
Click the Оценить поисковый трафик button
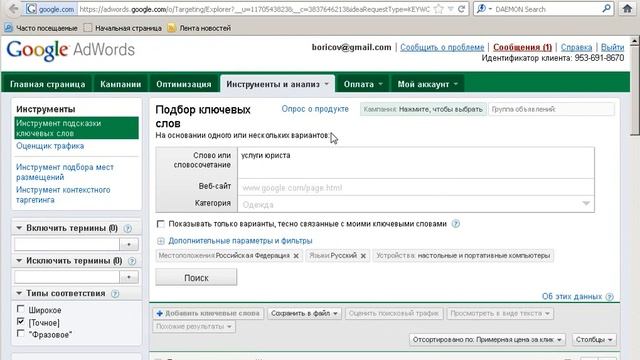click(x=394, y=313)
